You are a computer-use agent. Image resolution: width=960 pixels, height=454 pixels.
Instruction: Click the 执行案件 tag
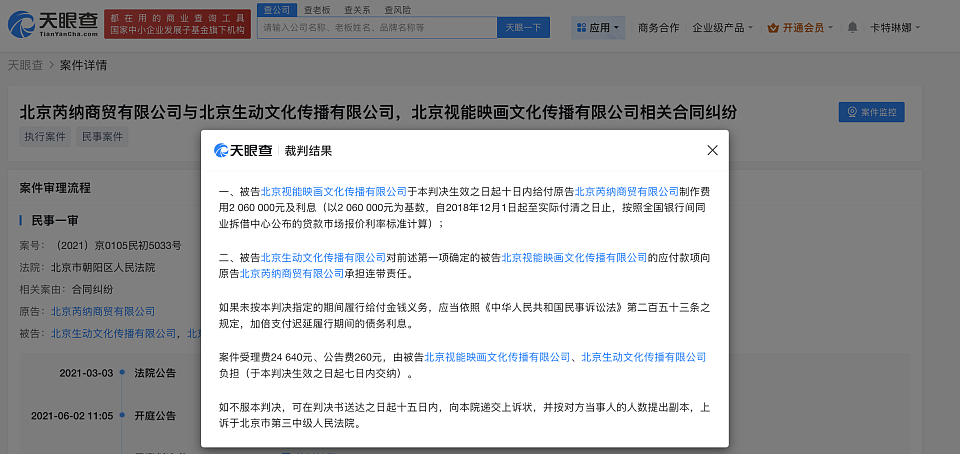[45, 136]
